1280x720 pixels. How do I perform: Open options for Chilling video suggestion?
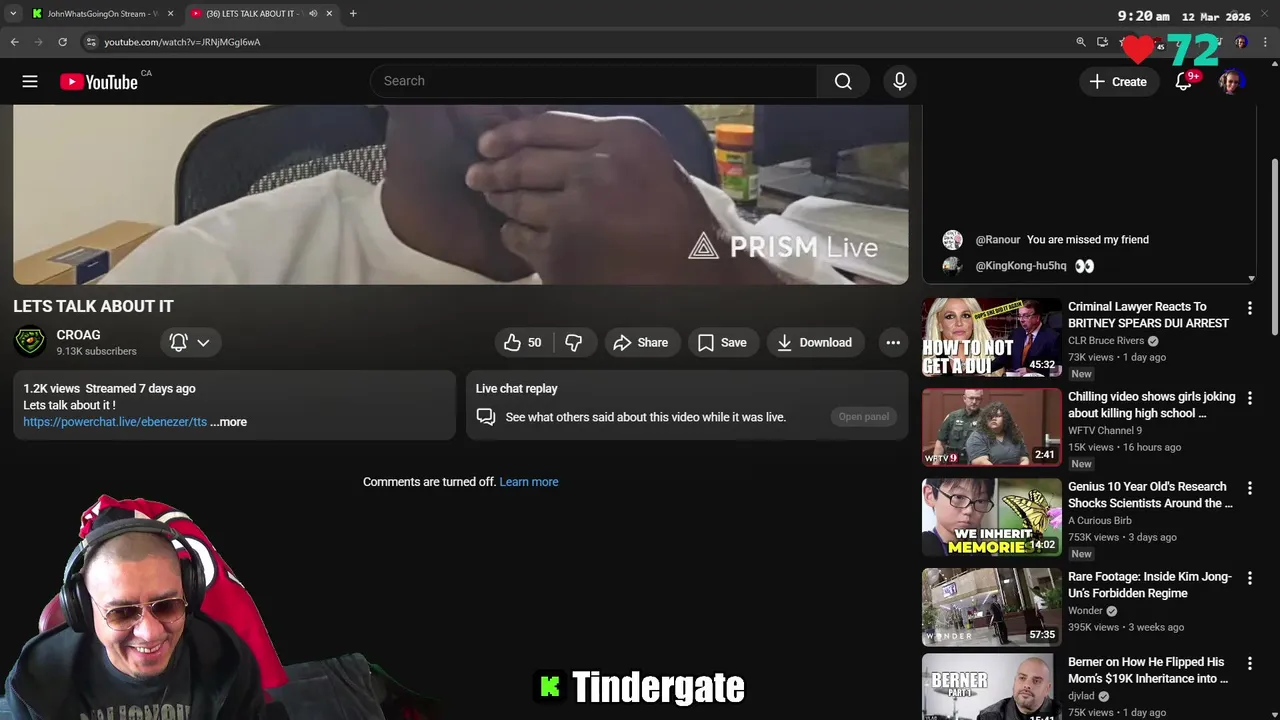(x=1249, y=398)
